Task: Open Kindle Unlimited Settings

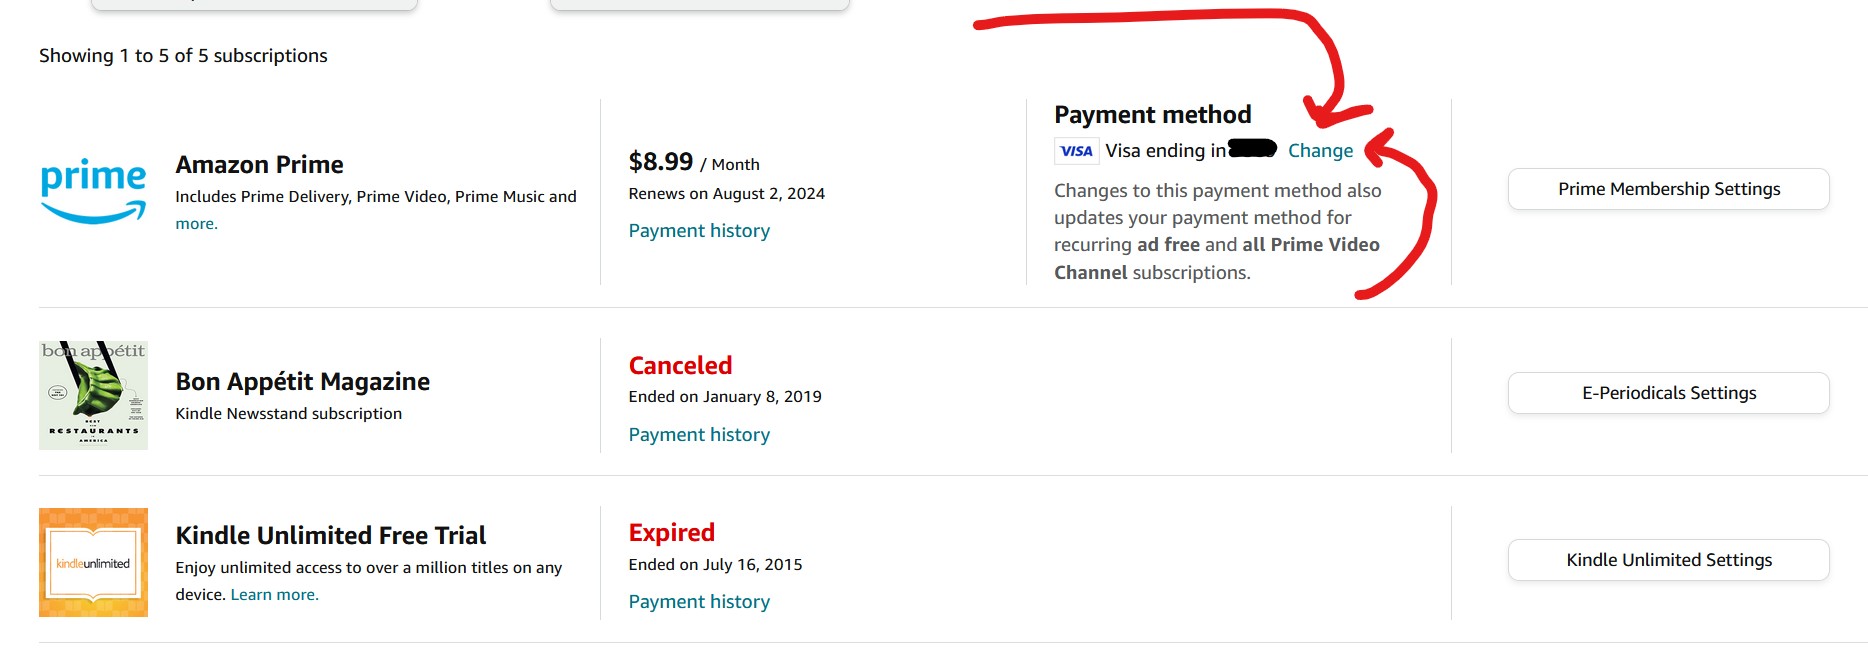Action: (1668, 560)
